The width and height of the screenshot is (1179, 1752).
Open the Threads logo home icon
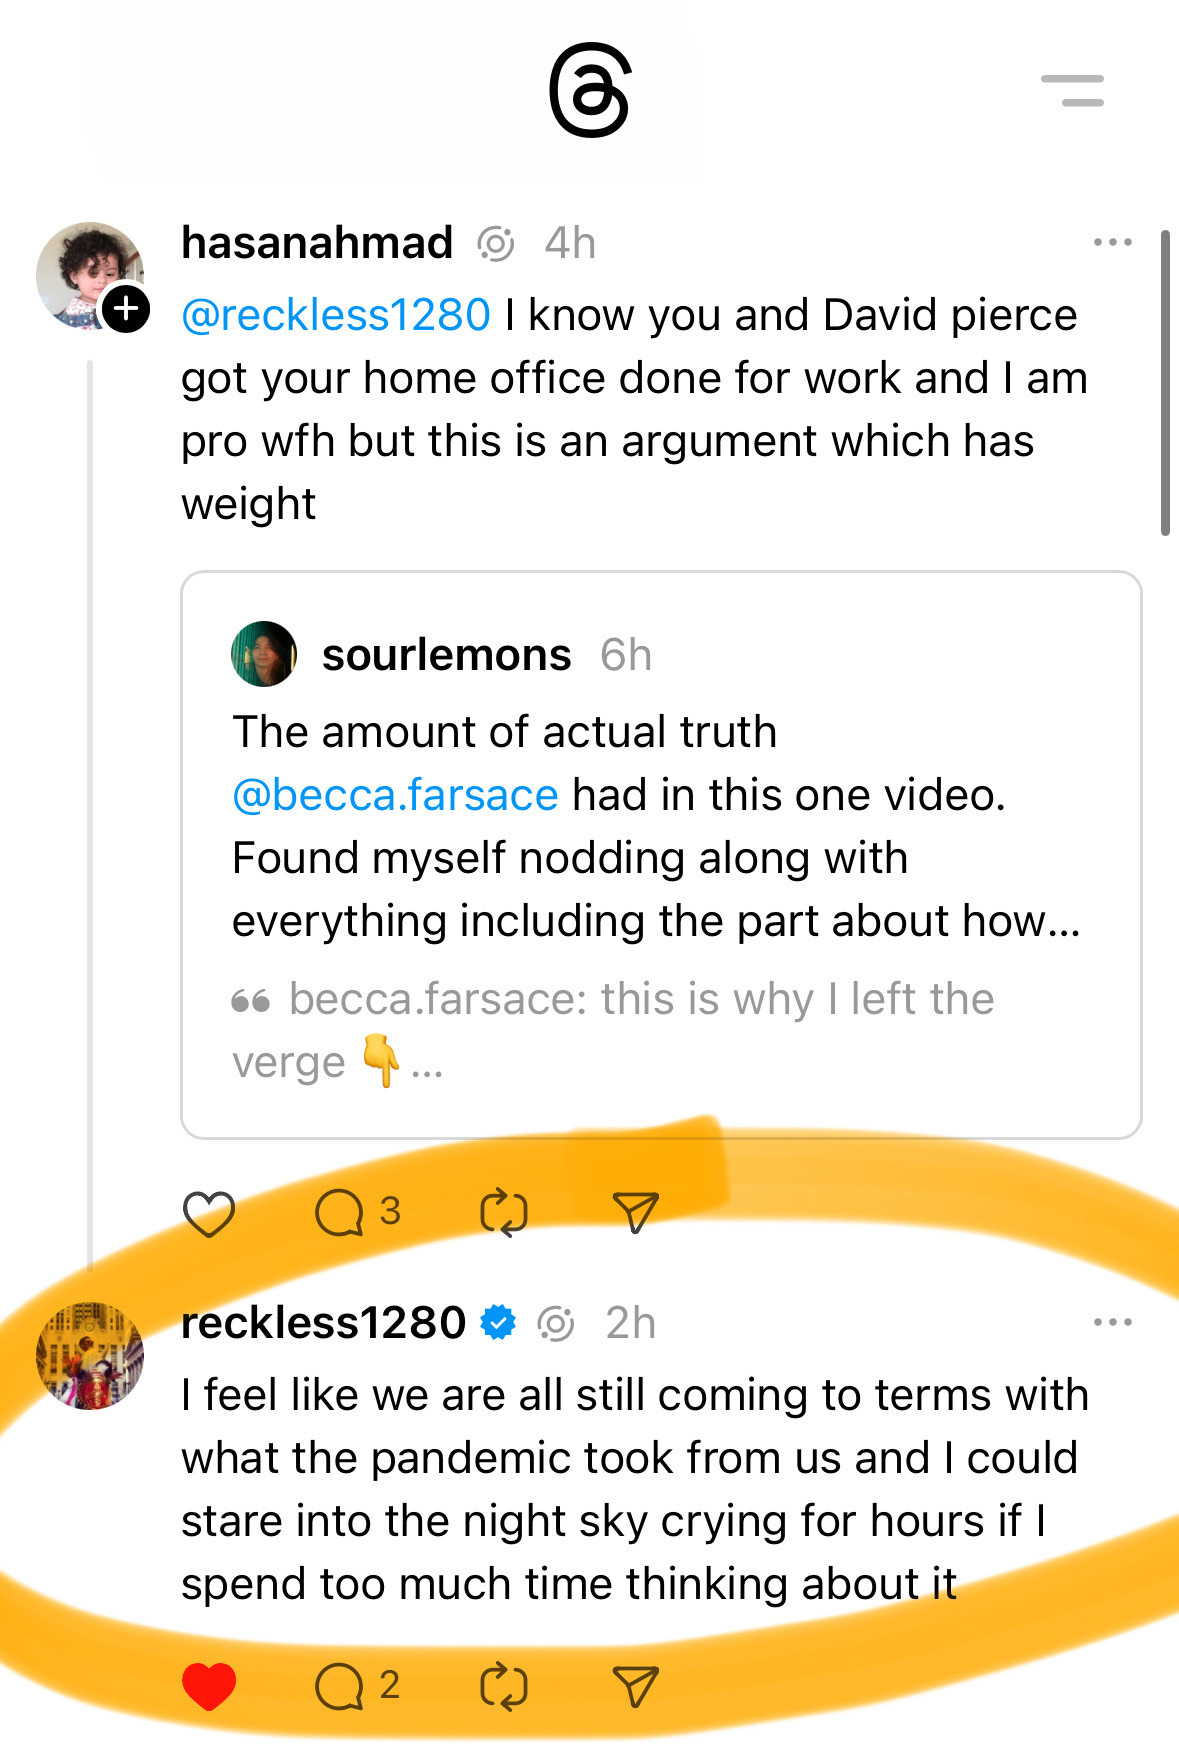pyautogui.click(x=590, y=90)
